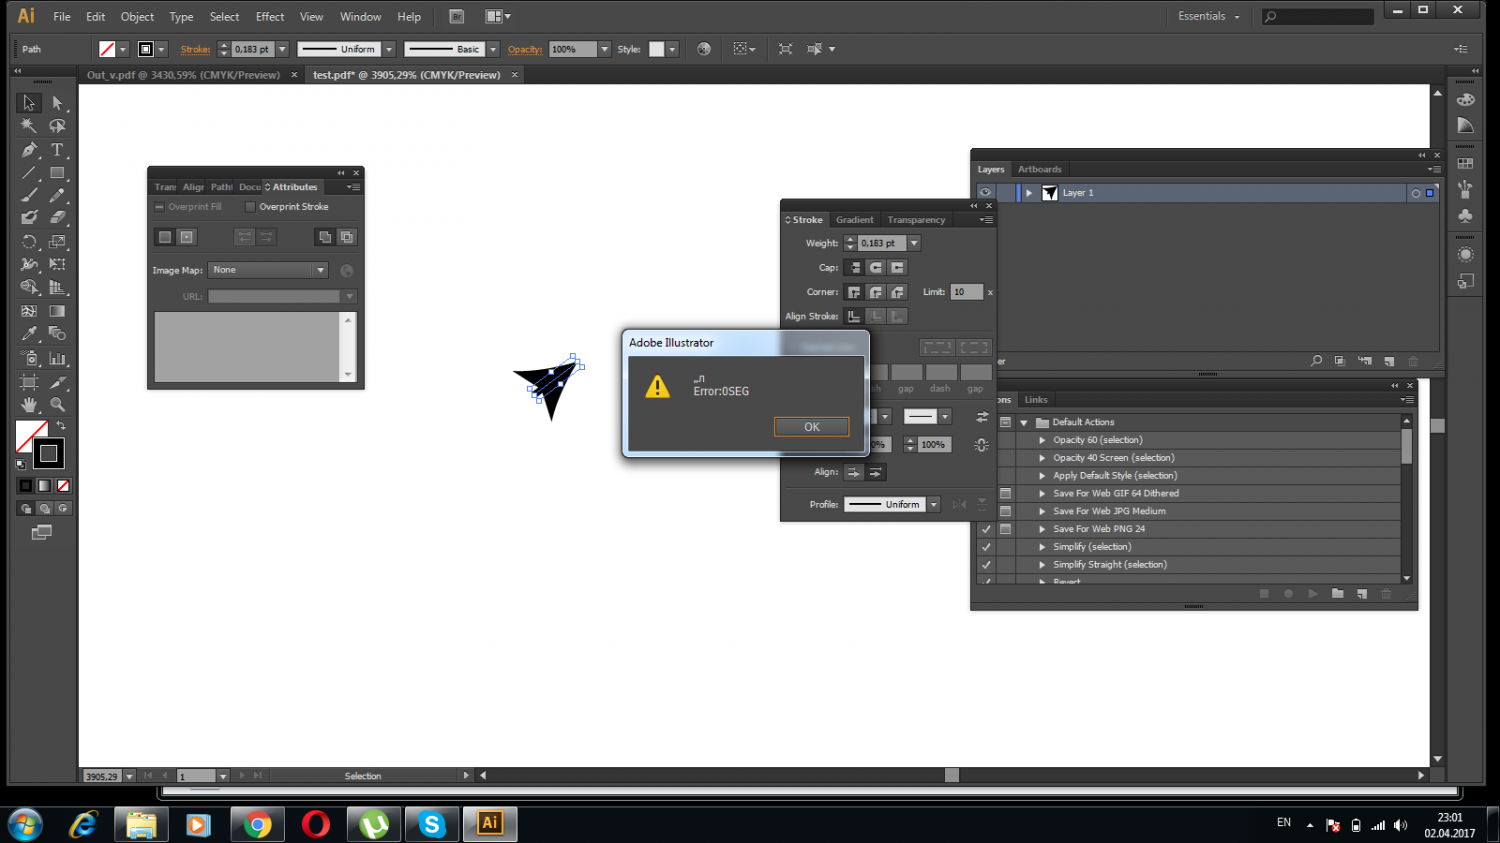Click the miter Limit input field

tap(967, 292)
